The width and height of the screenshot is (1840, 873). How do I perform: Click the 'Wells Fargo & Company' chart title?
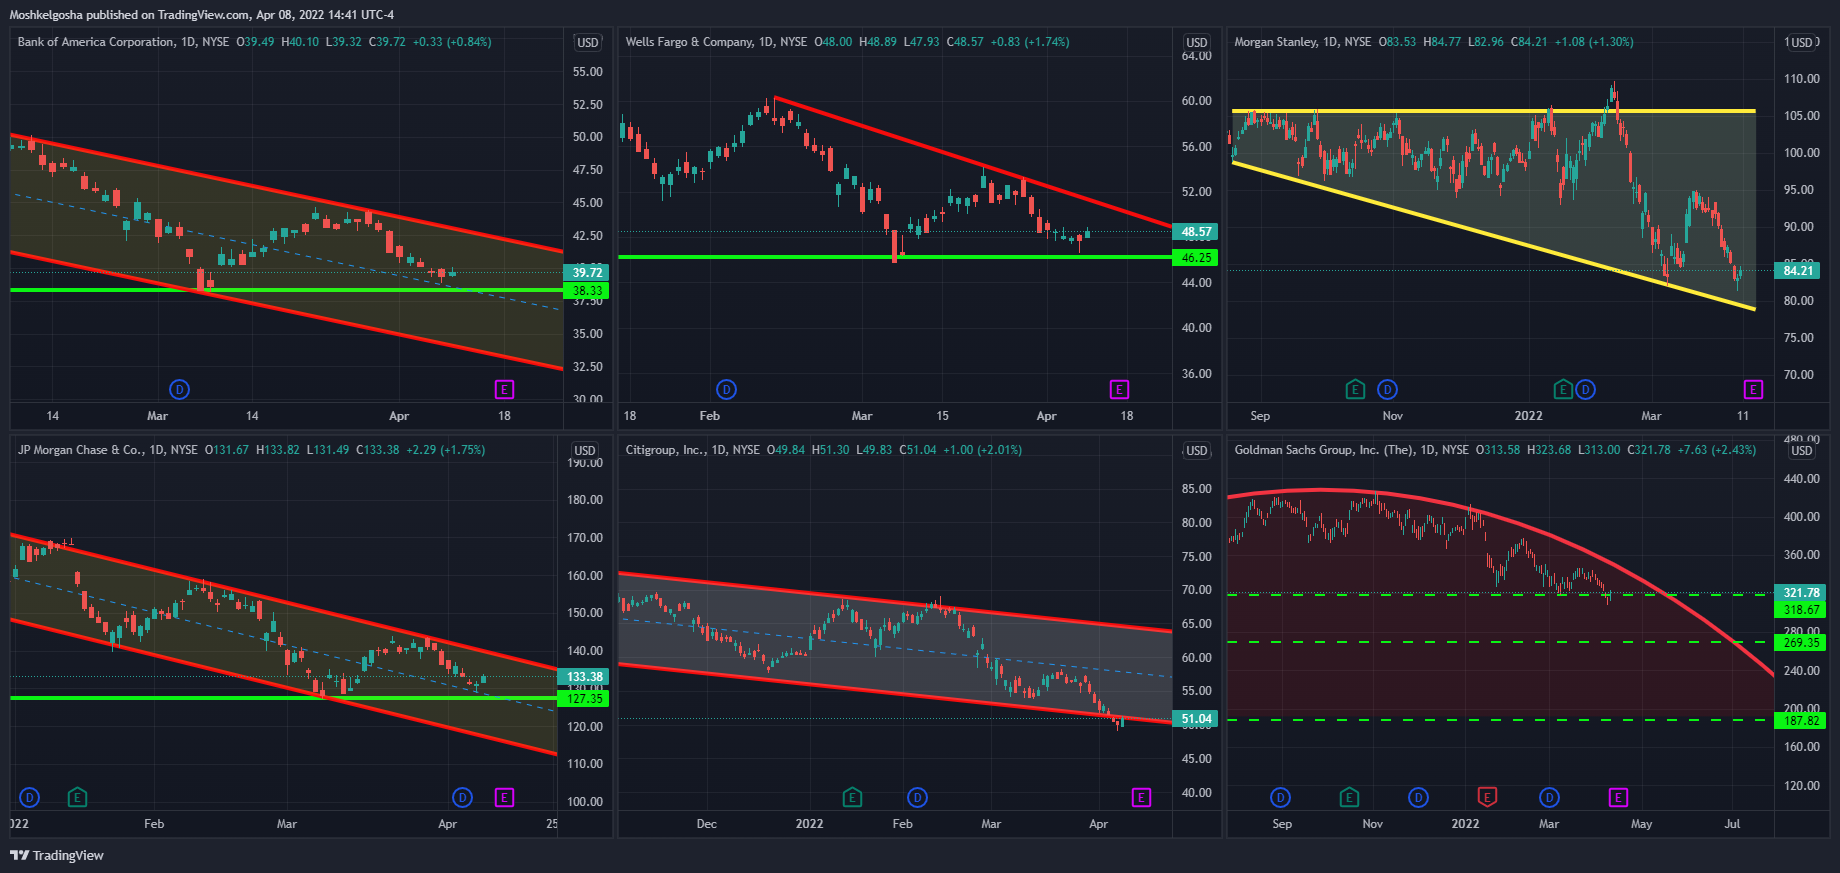[689, 42]
